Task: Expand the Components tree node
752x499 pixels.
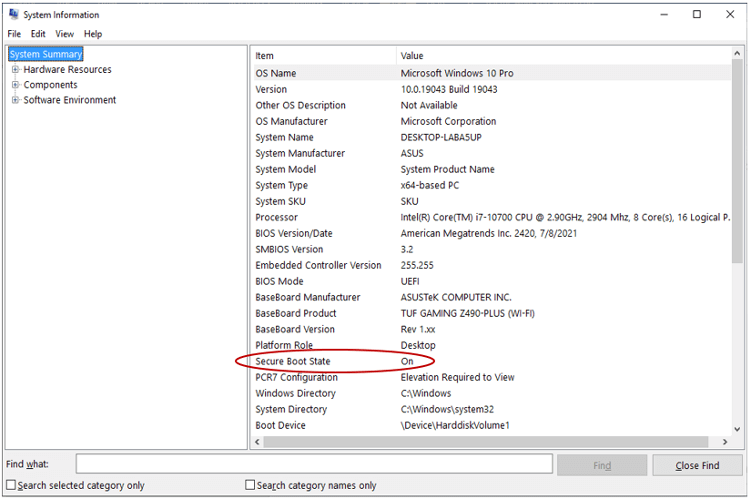Action: tap(15, 85)
